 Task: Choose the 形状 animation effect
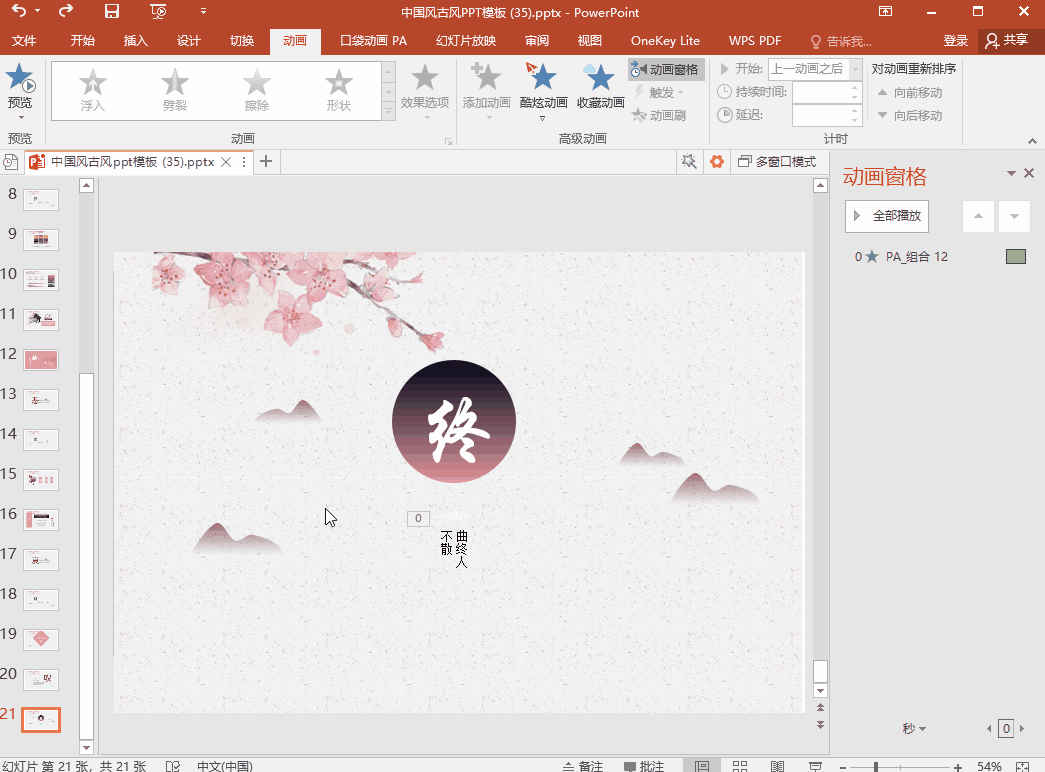pyautogui.click(x=339, y=90)
